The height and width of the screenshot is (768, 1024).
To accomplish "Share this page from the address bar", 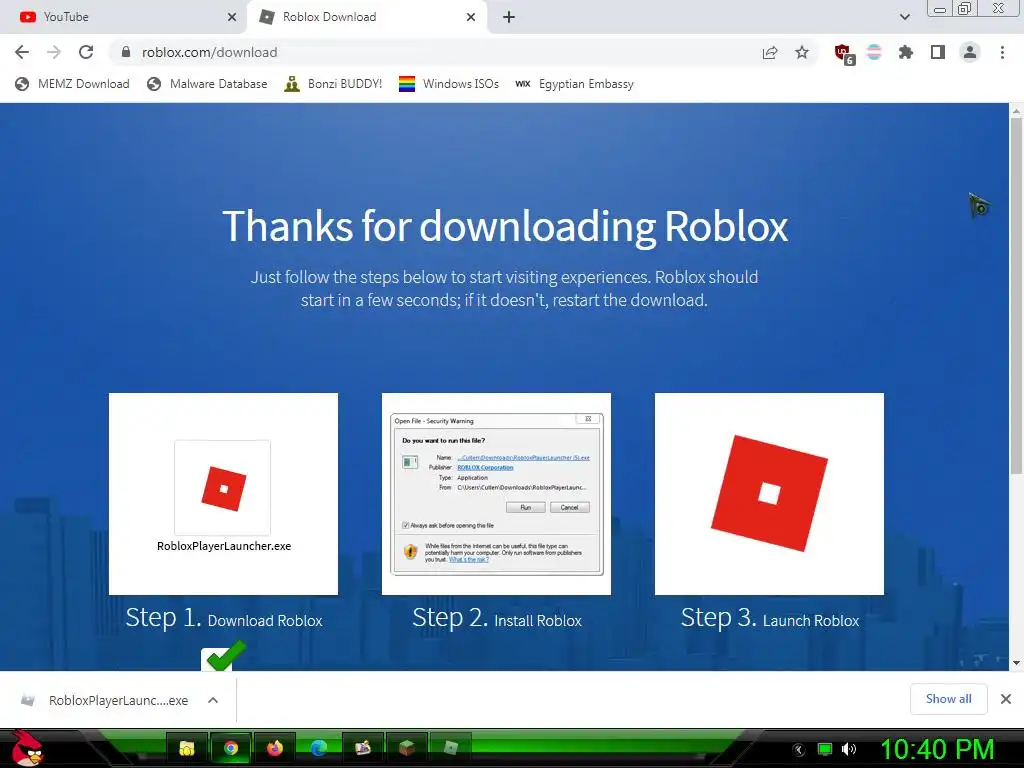I will point(770,52).
